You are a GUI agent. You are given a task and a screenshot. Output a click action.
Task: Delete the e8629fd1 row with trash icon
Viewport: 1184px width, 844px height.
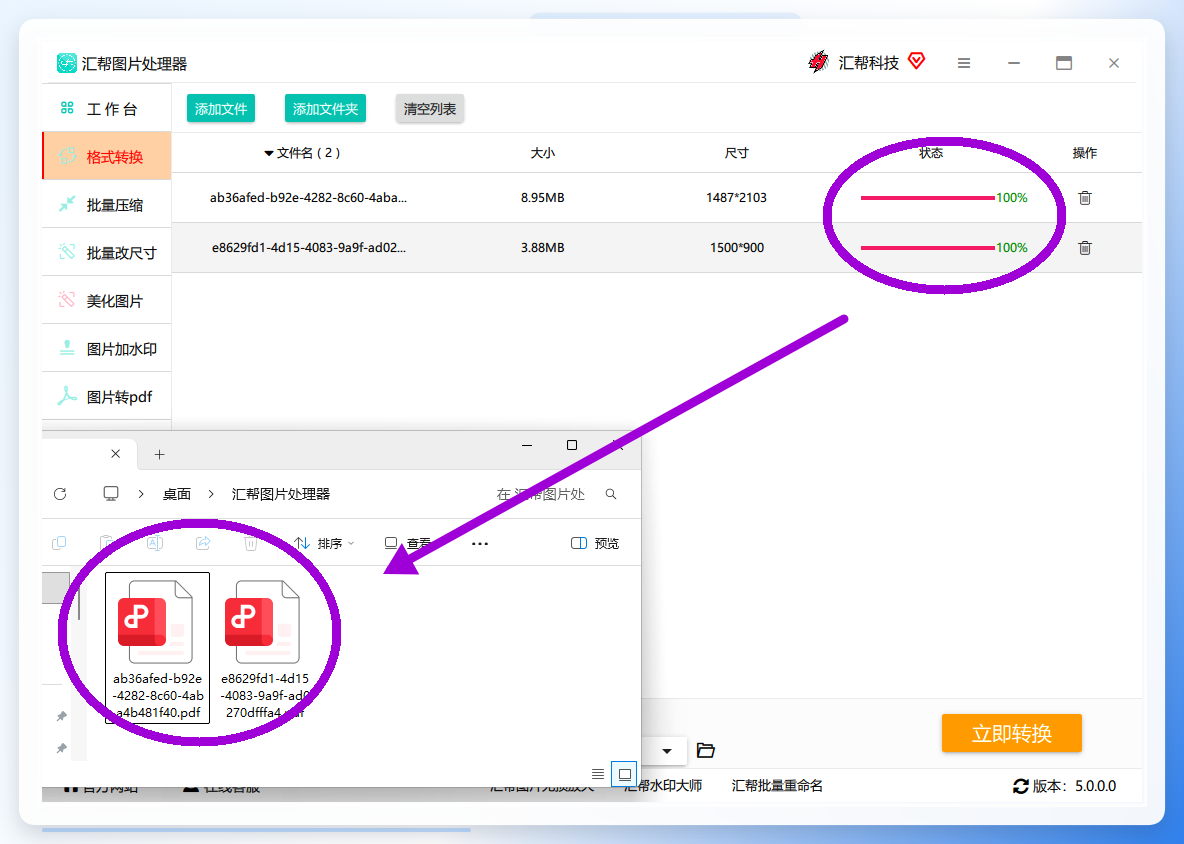pyautogui.click(x=1085, y=248)
